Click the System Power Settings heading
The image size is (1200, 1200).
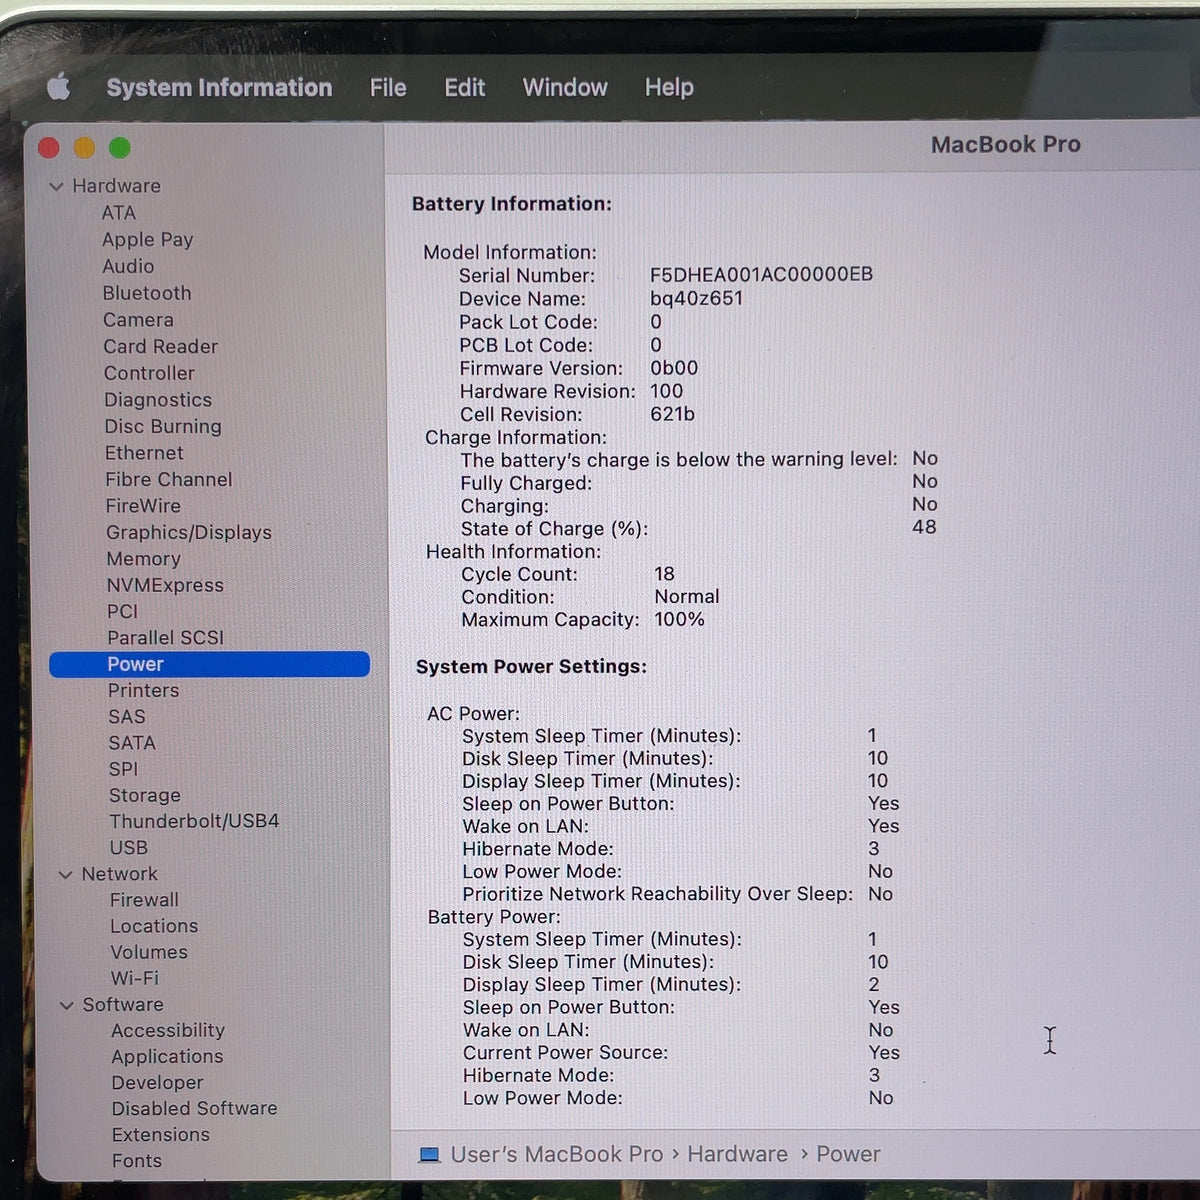click(531, 666)
